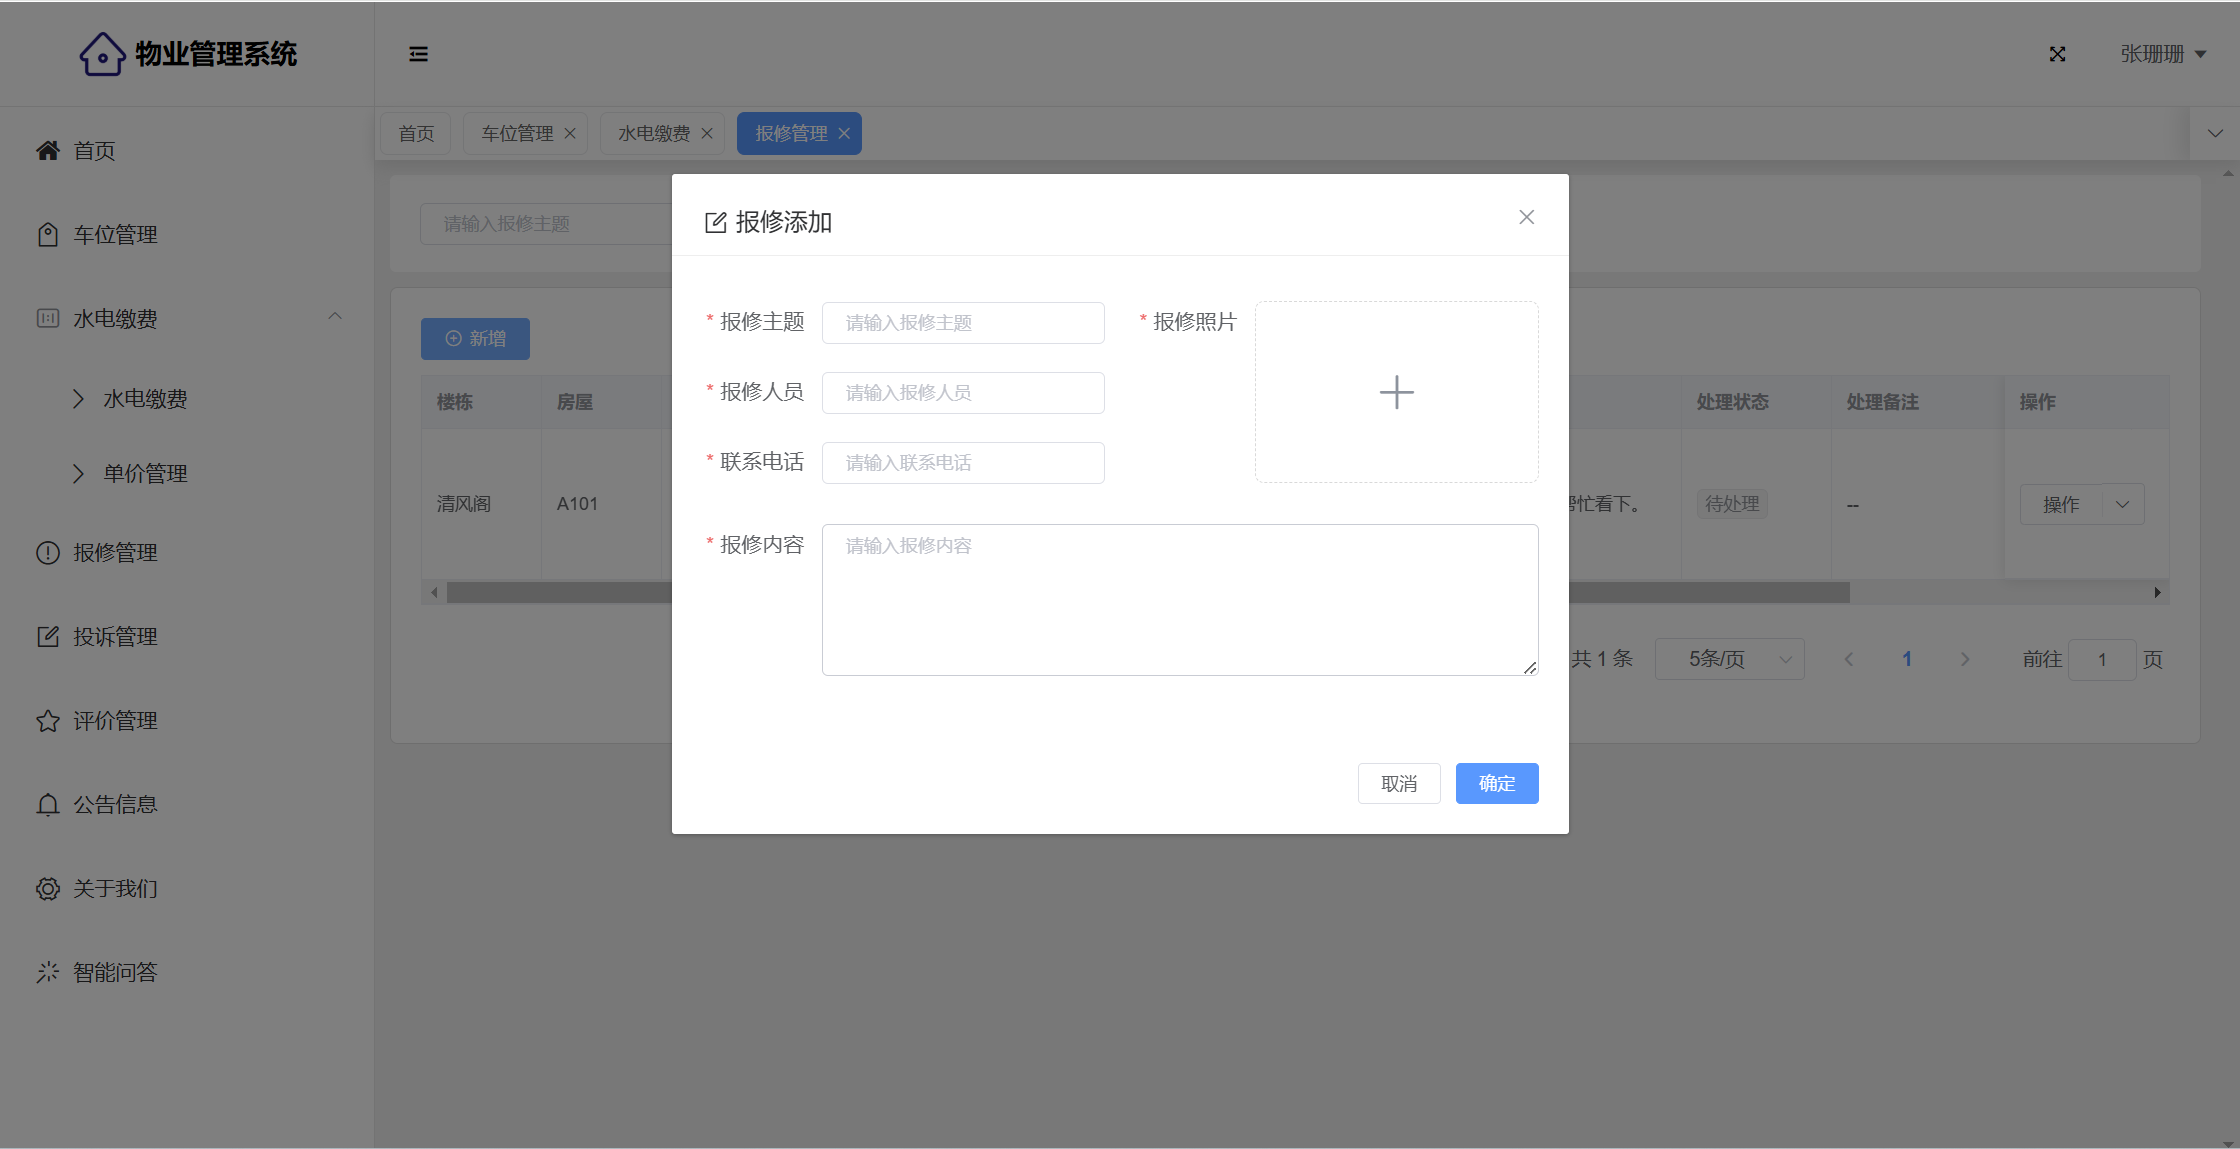Open the 5条/页 page size dropdown

[x=1729, y=659]
